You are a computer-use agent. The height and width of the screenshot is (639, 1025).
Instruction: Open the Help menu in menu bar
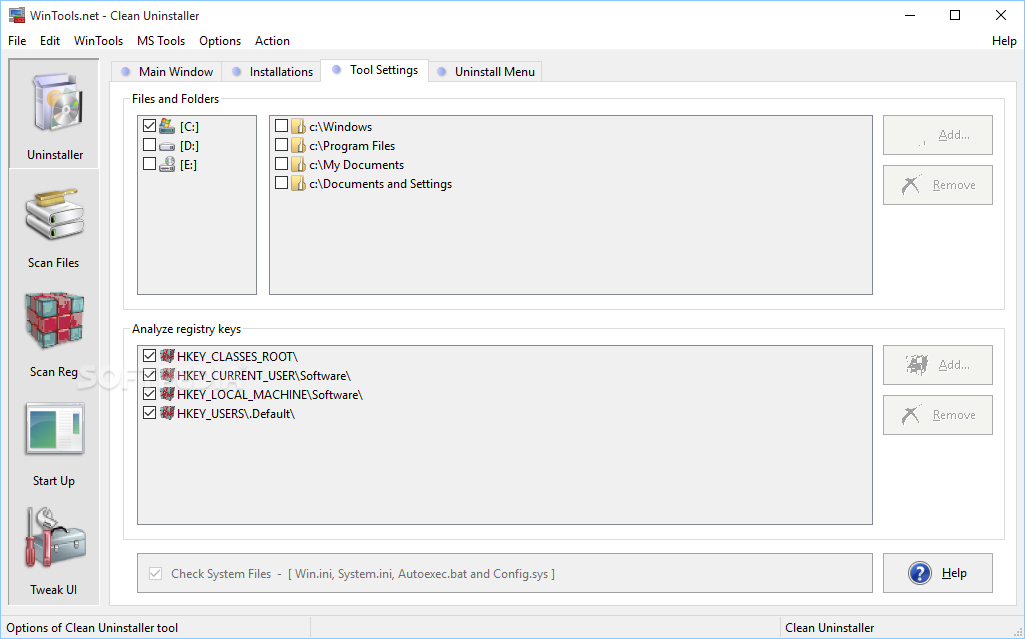click(1003, 41)
